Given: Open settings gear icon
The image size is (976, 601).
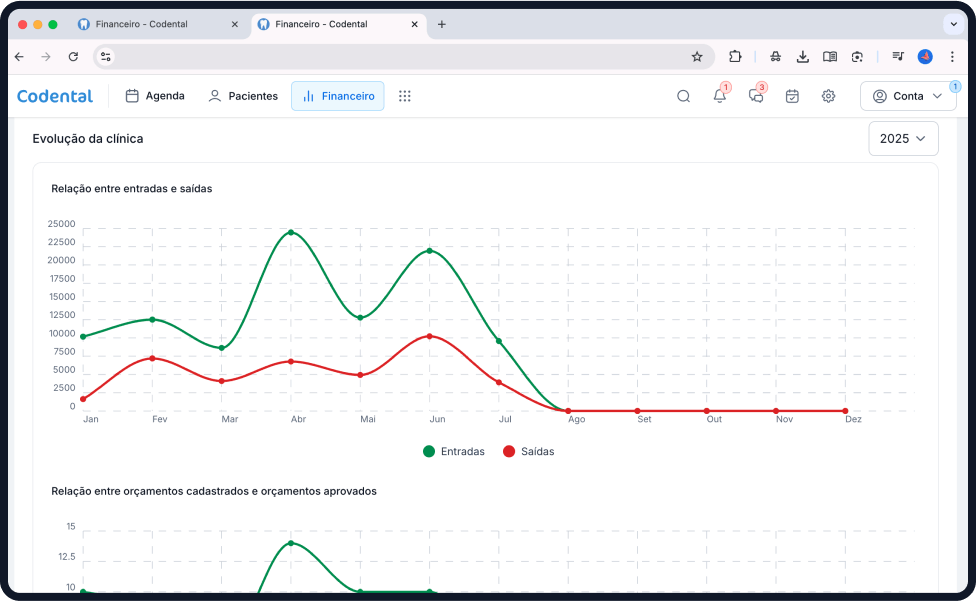Looking at the screenshot, I should 828,96.
